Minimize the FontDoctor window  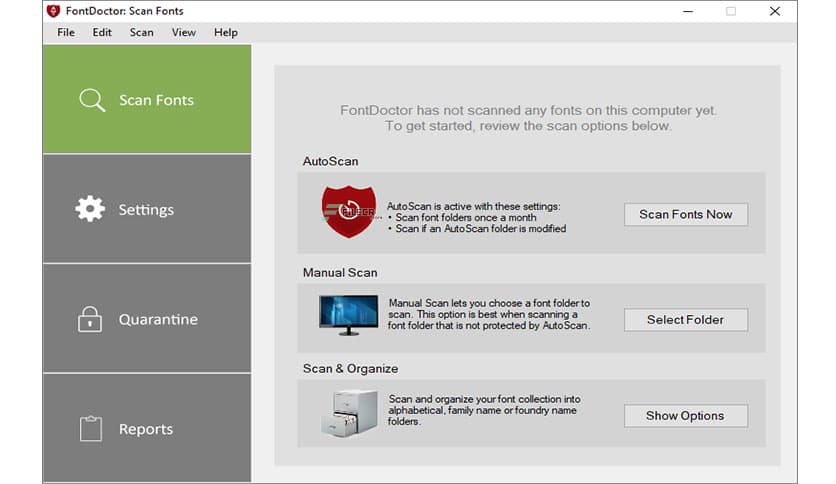tap(688, 11)
